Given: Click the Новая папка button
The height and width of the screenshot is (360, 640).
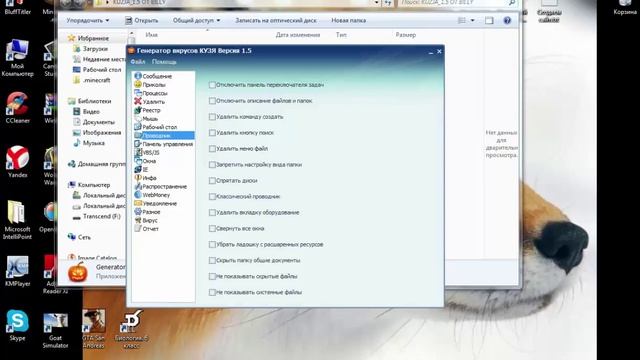Looking at the screenshot, I should coord(349,20).
